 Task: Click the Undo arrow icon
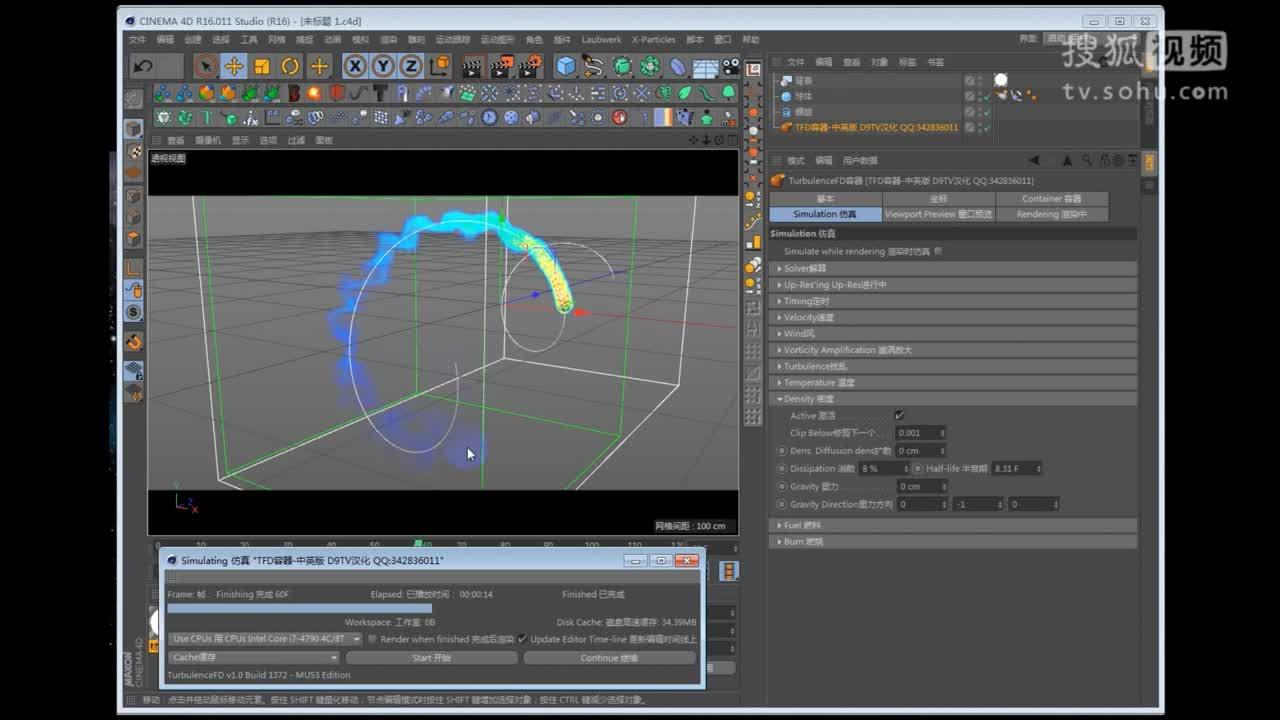click(x=141, y=65)
